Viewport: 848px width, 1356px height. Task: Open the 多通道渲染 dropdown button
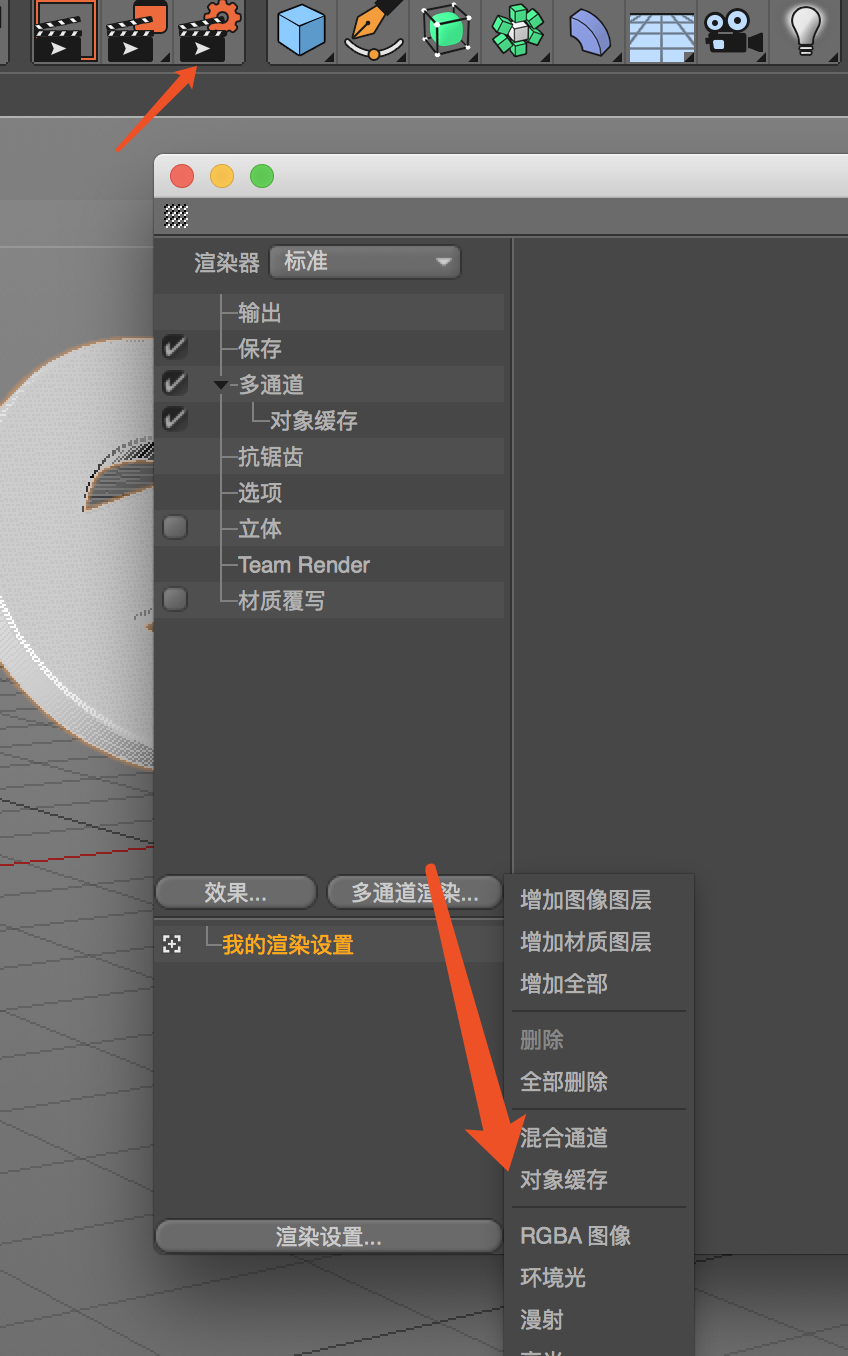415,892
